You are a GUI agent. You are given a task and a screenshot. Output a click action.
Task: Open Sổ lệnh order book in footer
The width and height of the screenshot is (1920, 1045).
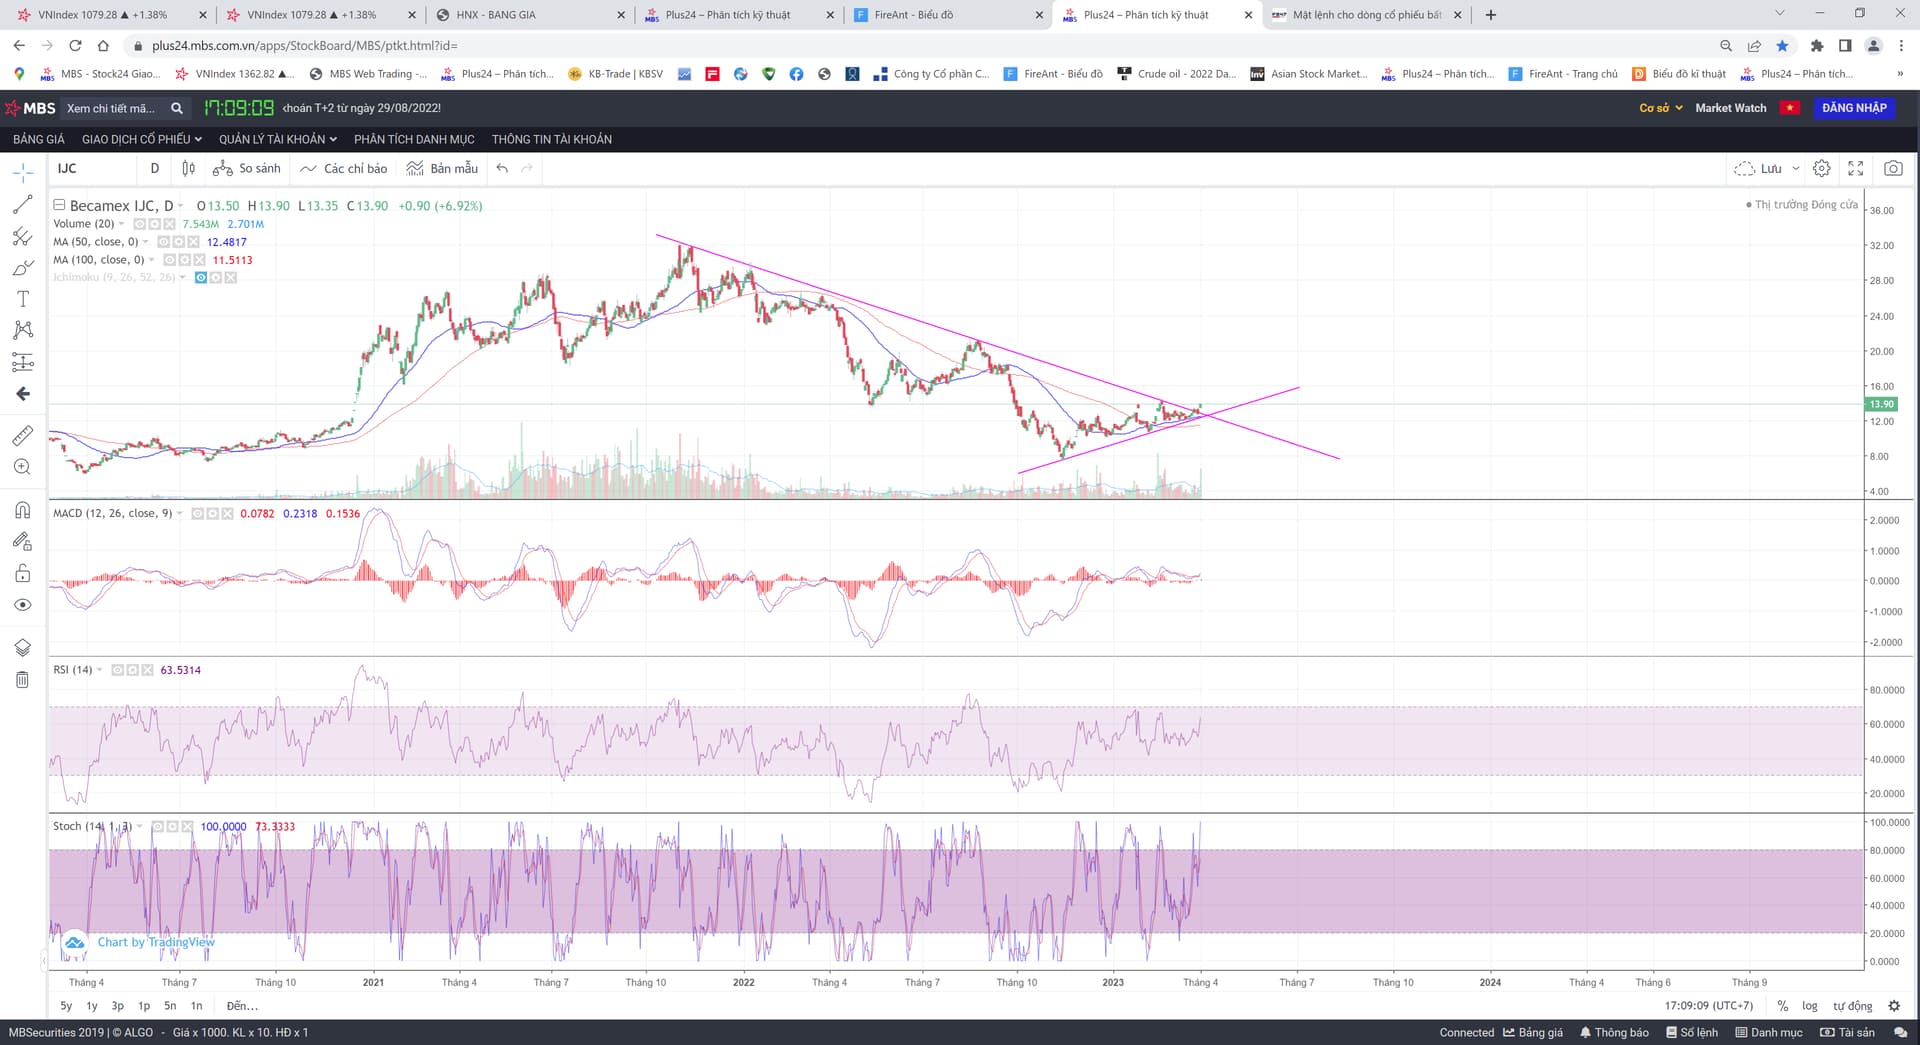tap(1691, 1033)
